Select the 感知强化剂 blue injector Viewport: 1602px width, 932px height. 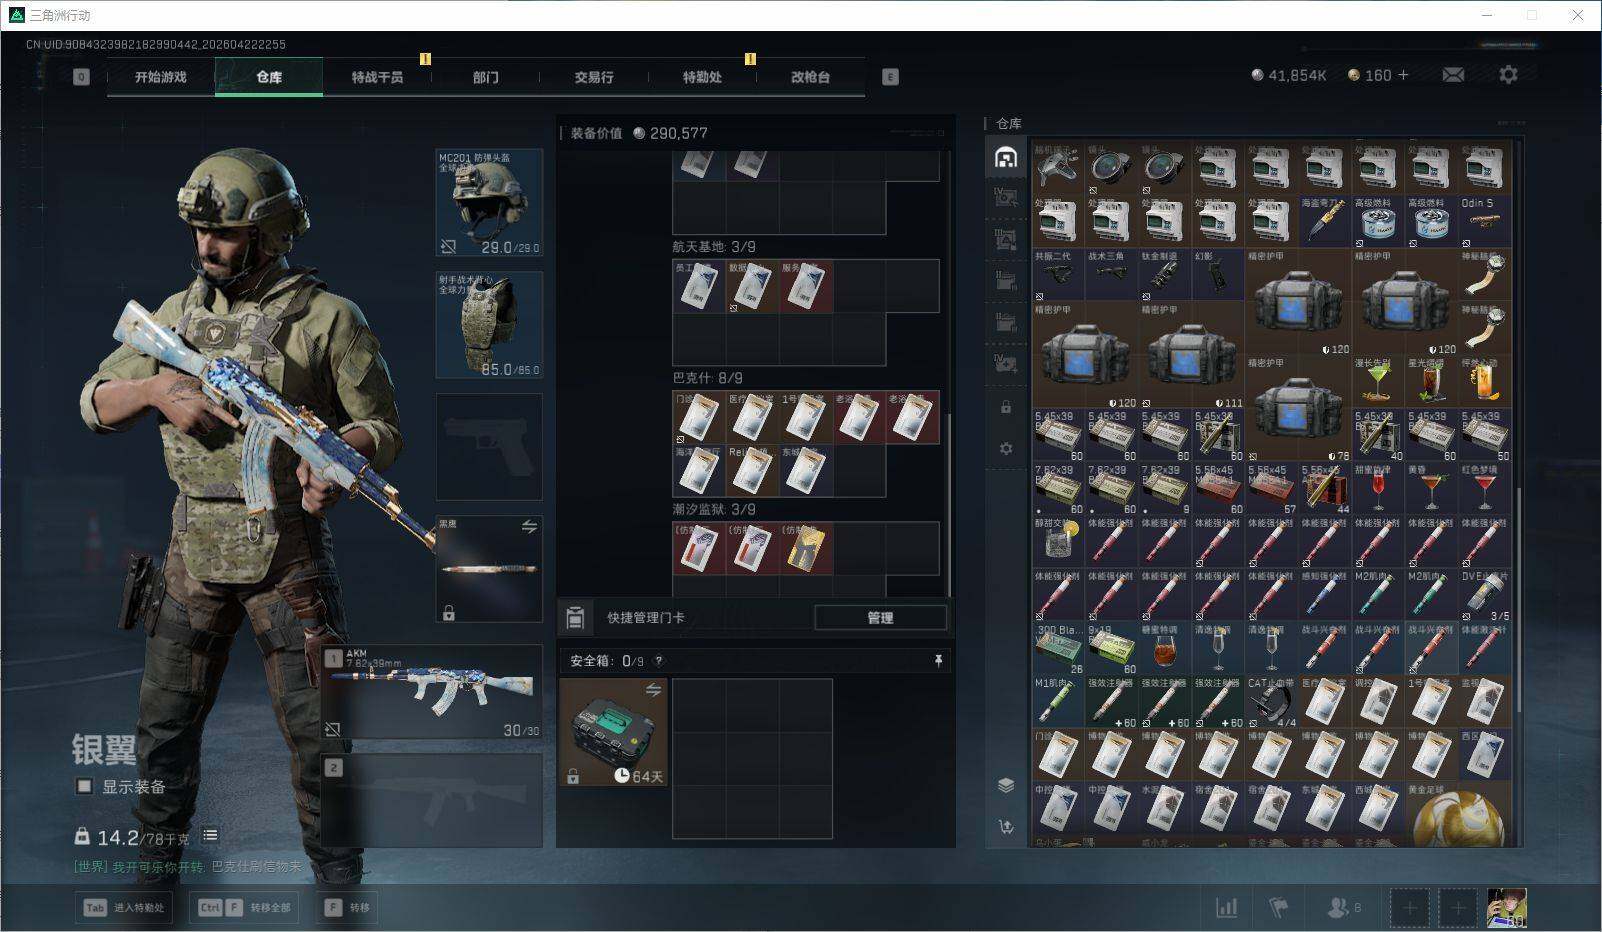[x=1325, y=596]
